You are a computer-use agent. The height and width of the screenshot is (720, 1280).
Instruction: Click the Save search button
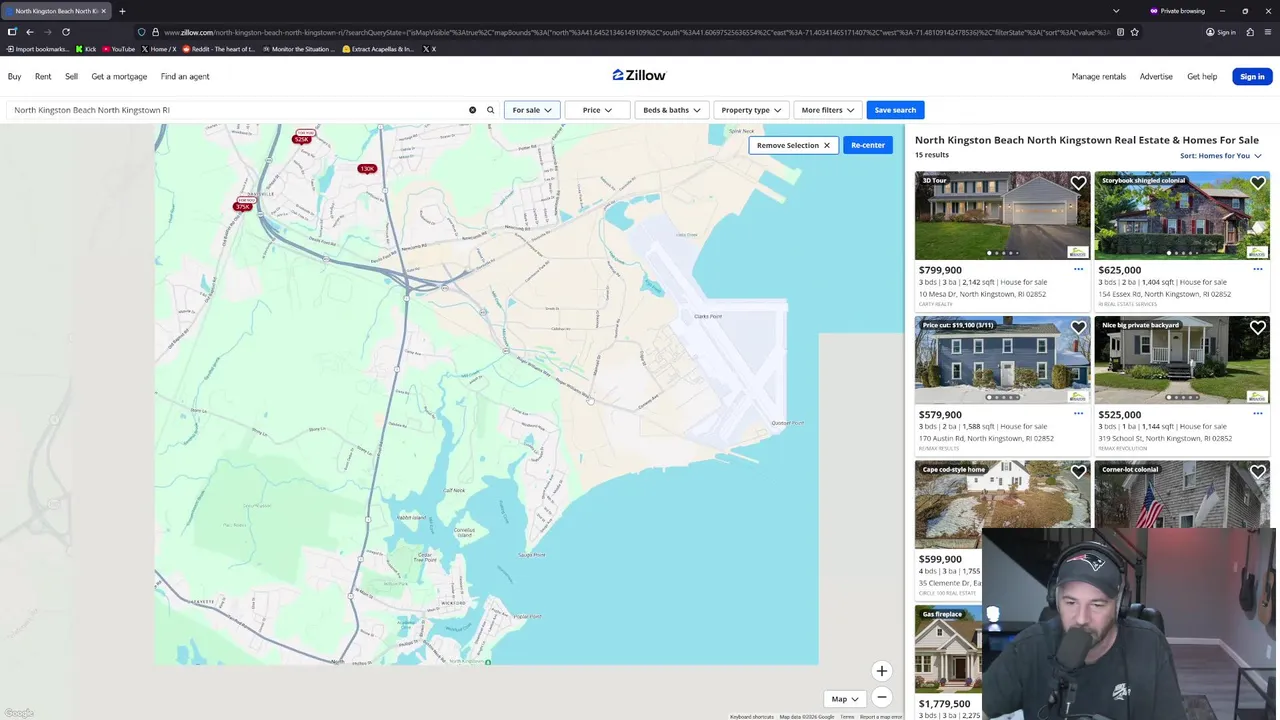coord(895,110)
